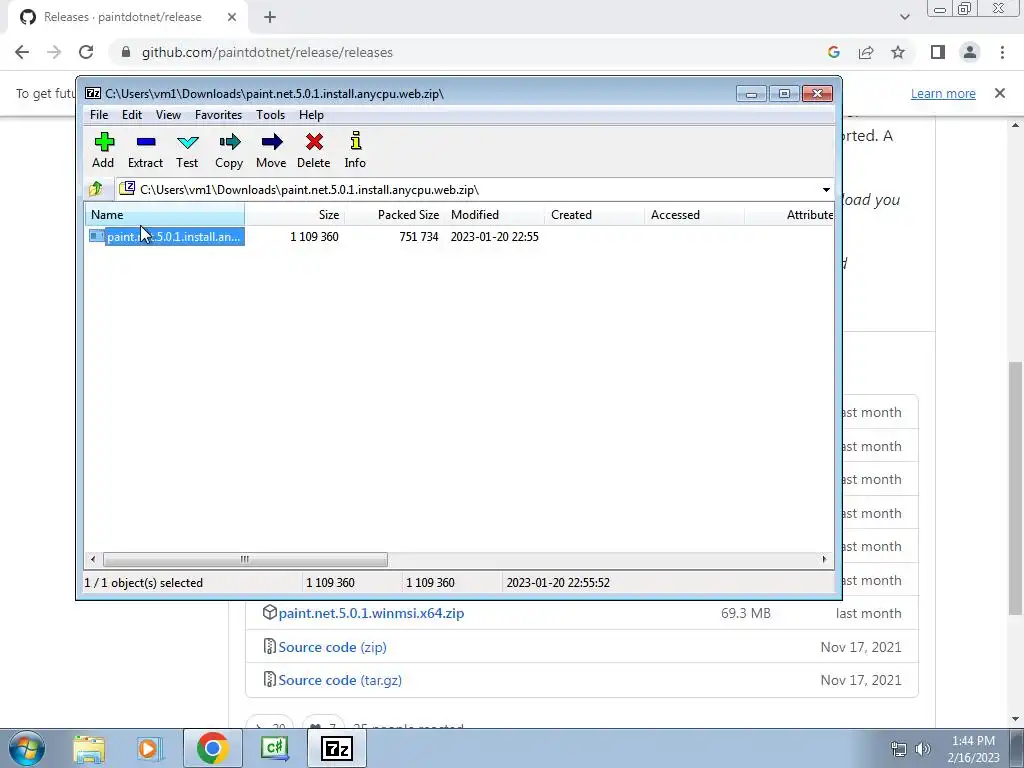Open the Help menu in 7-Zip
Screen dimensions: 1024x768
[x=312, y=115]
